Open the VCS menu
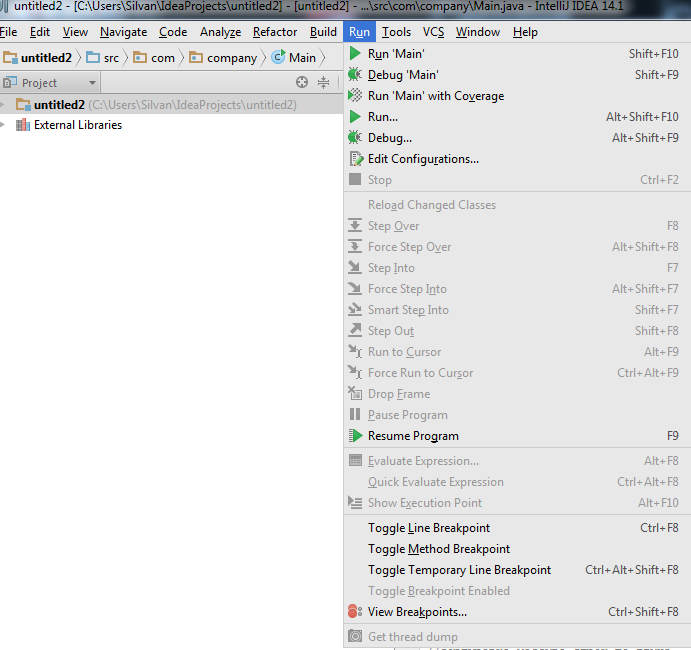The image size is (691, 650). coord(433,32)
